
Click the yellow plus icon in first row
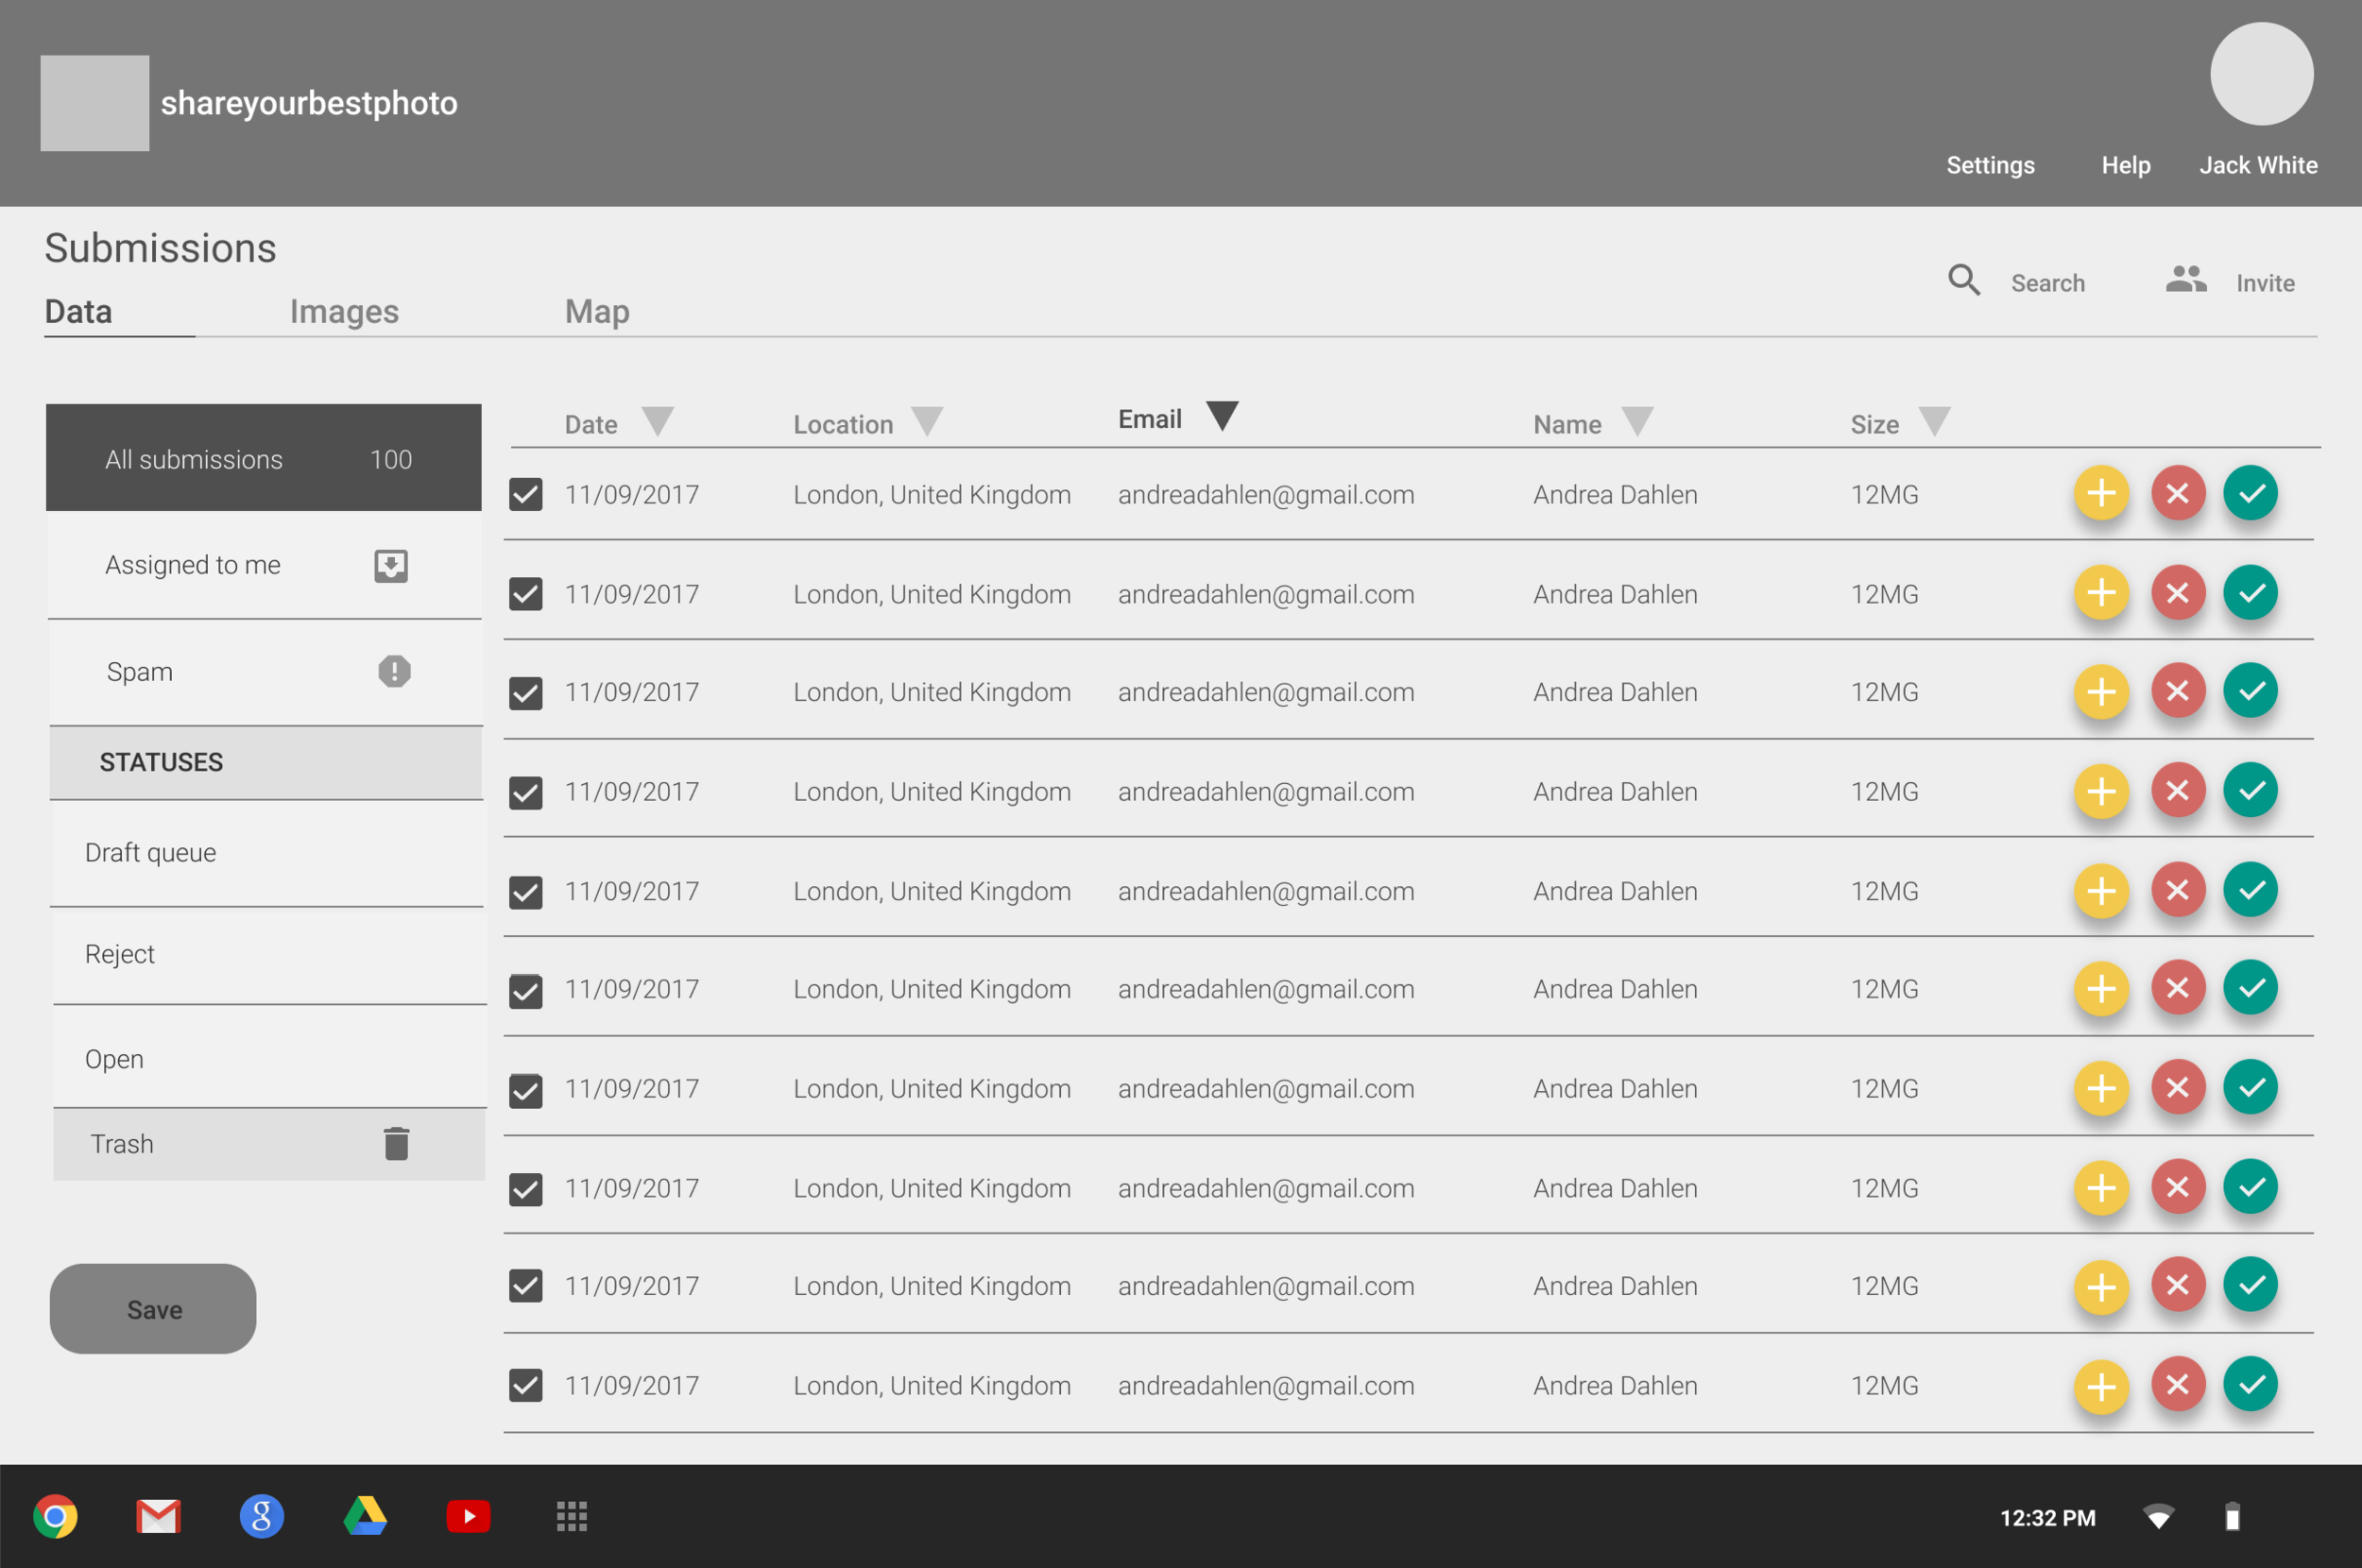click(2101, 493)
